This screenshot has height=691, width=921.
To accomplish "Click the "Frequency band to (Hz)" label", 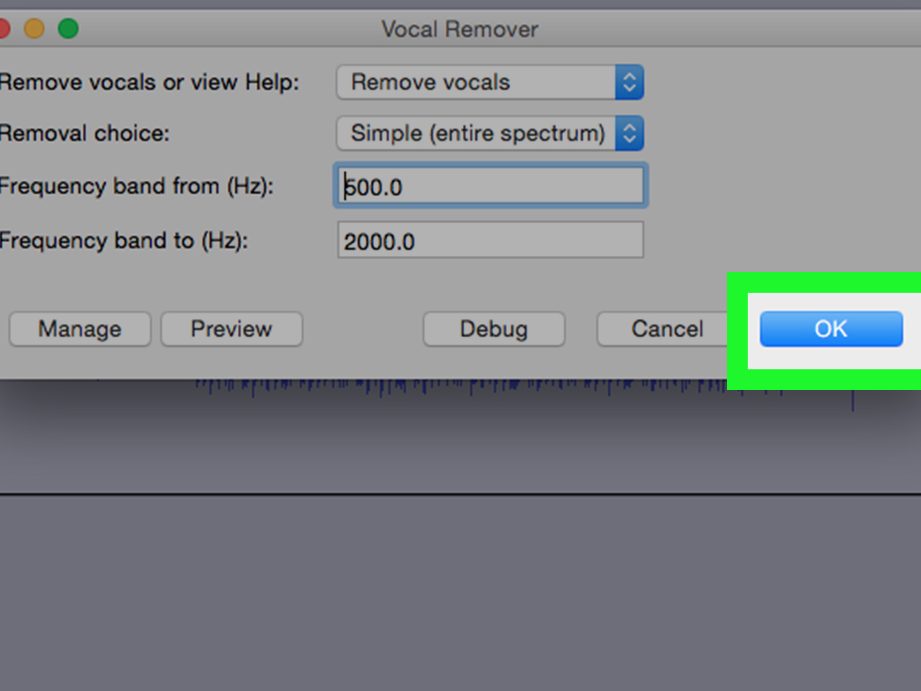I will [123, 241].
